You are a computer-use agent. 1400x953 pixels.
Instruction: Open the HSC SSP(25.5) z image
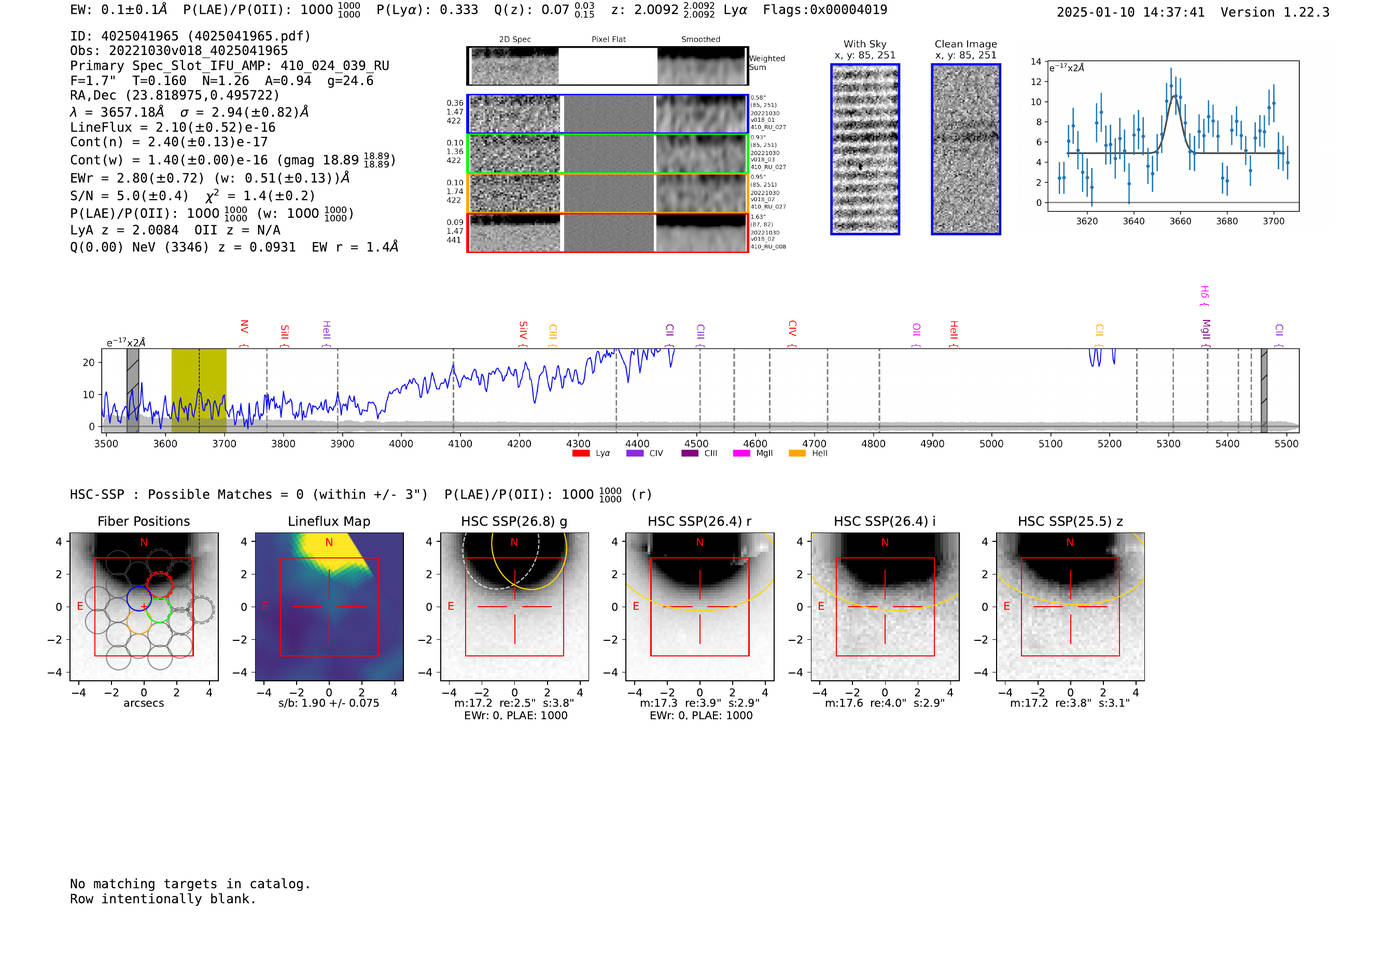[x=1070, y=606]
